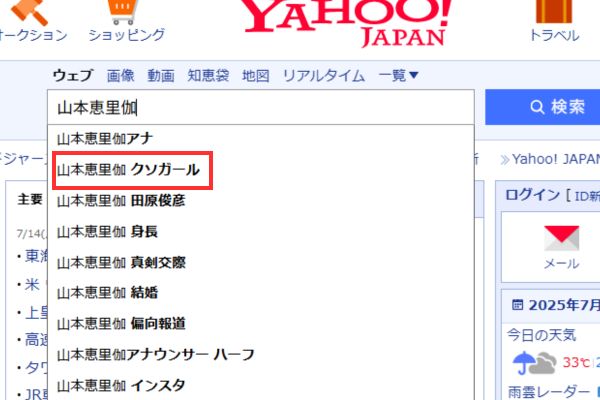This screenshot has height=400, width=600.
Task: Switch to the リアルタイム search tab
Action: coord(324,75)
